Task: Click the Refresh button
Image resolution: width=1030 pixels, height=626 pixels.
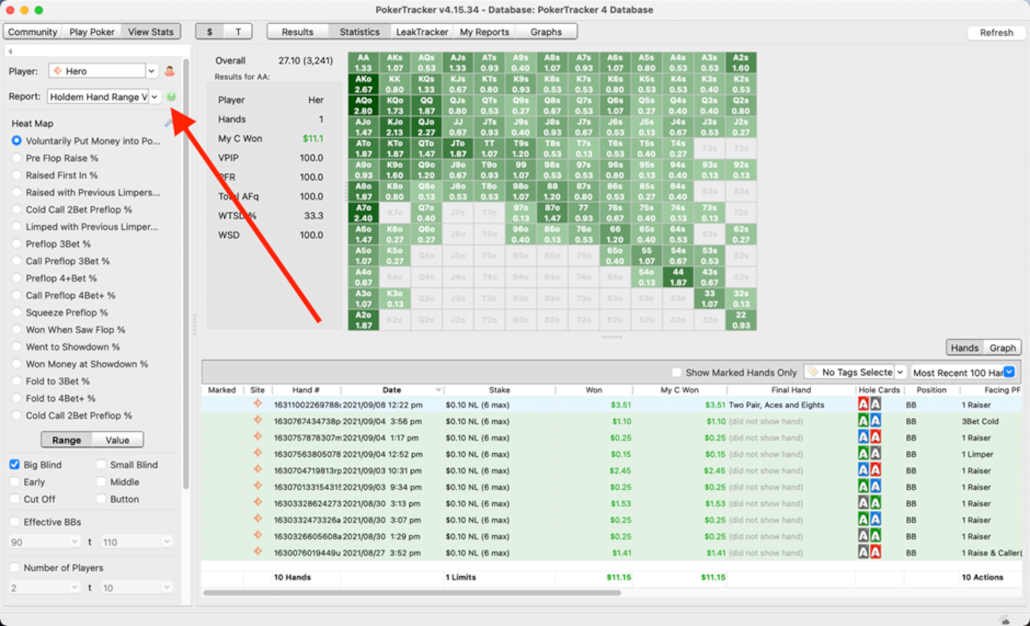Action: coord(996,32)
